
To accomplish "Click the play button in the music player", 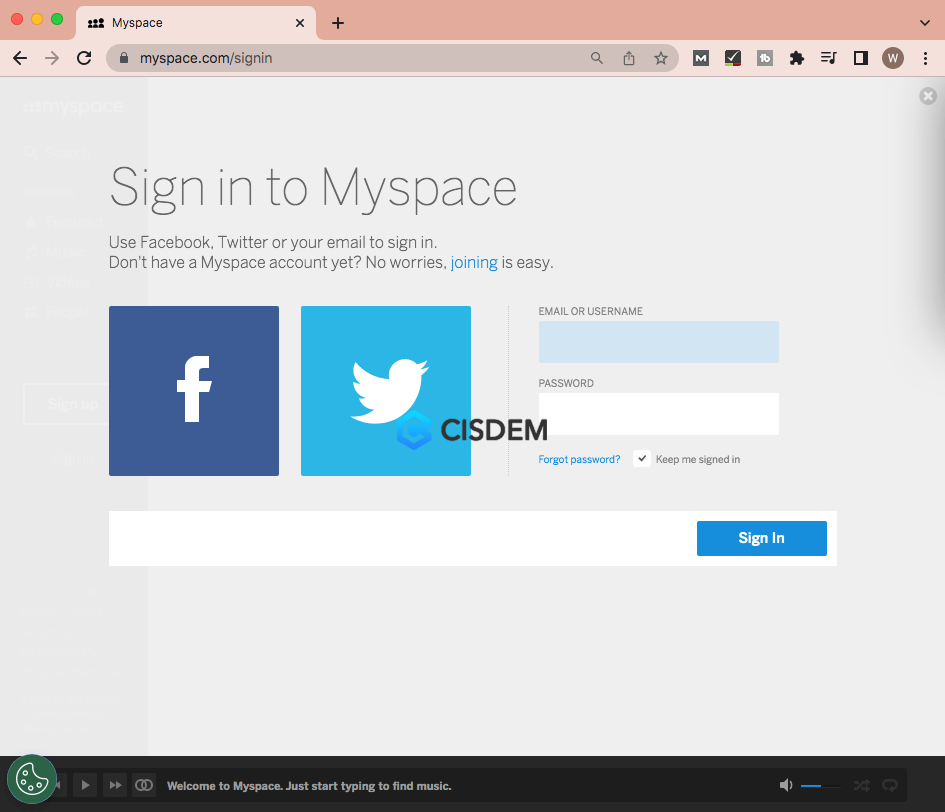I will [85, 785].
